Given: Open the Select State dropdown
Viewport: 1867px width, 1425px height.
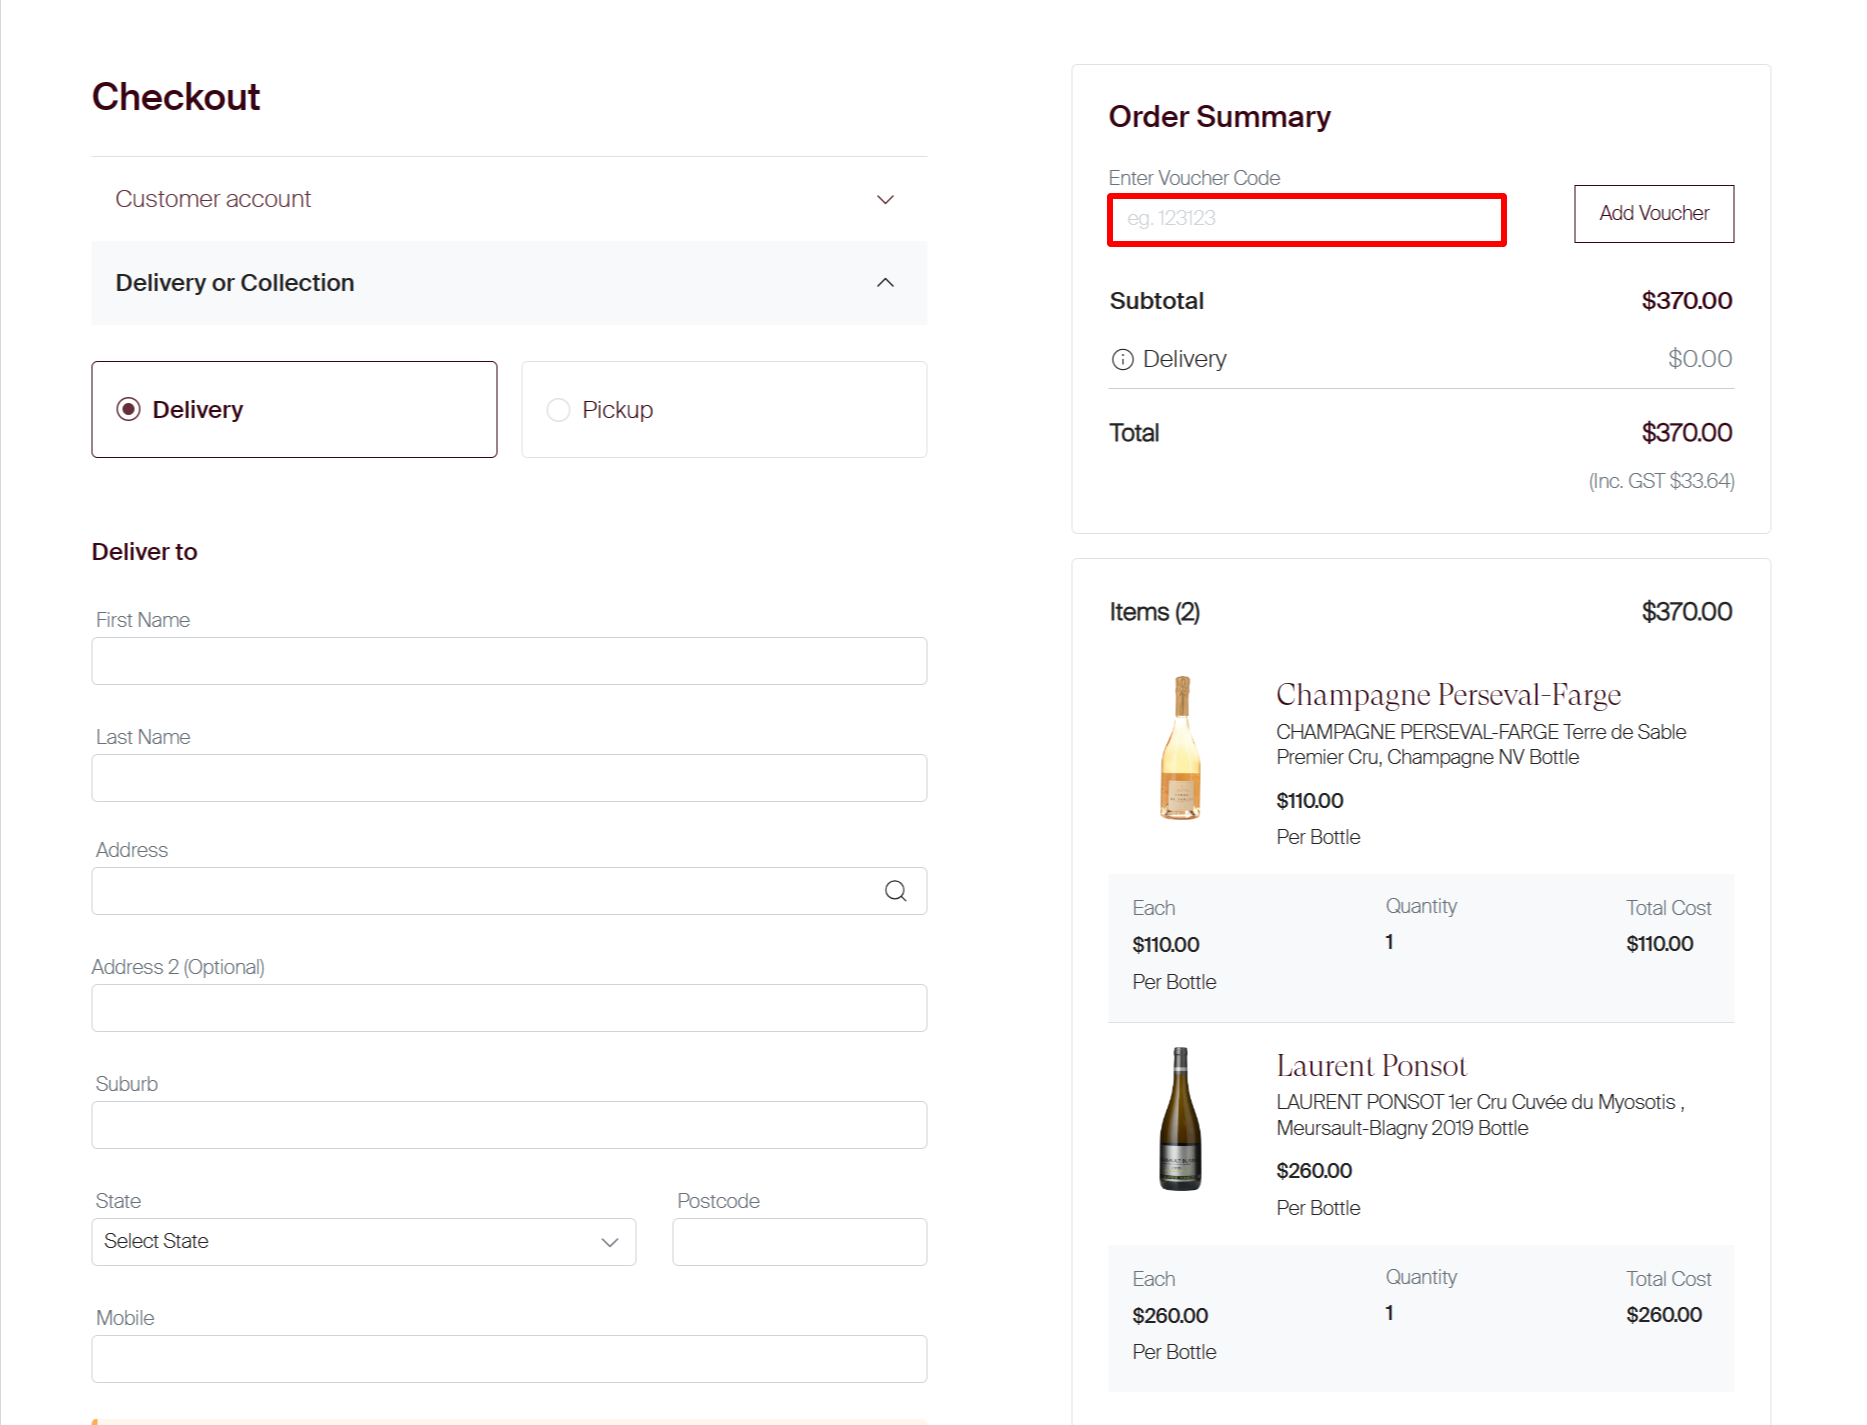Looking at the screenshot, I should coord(363,1241).
